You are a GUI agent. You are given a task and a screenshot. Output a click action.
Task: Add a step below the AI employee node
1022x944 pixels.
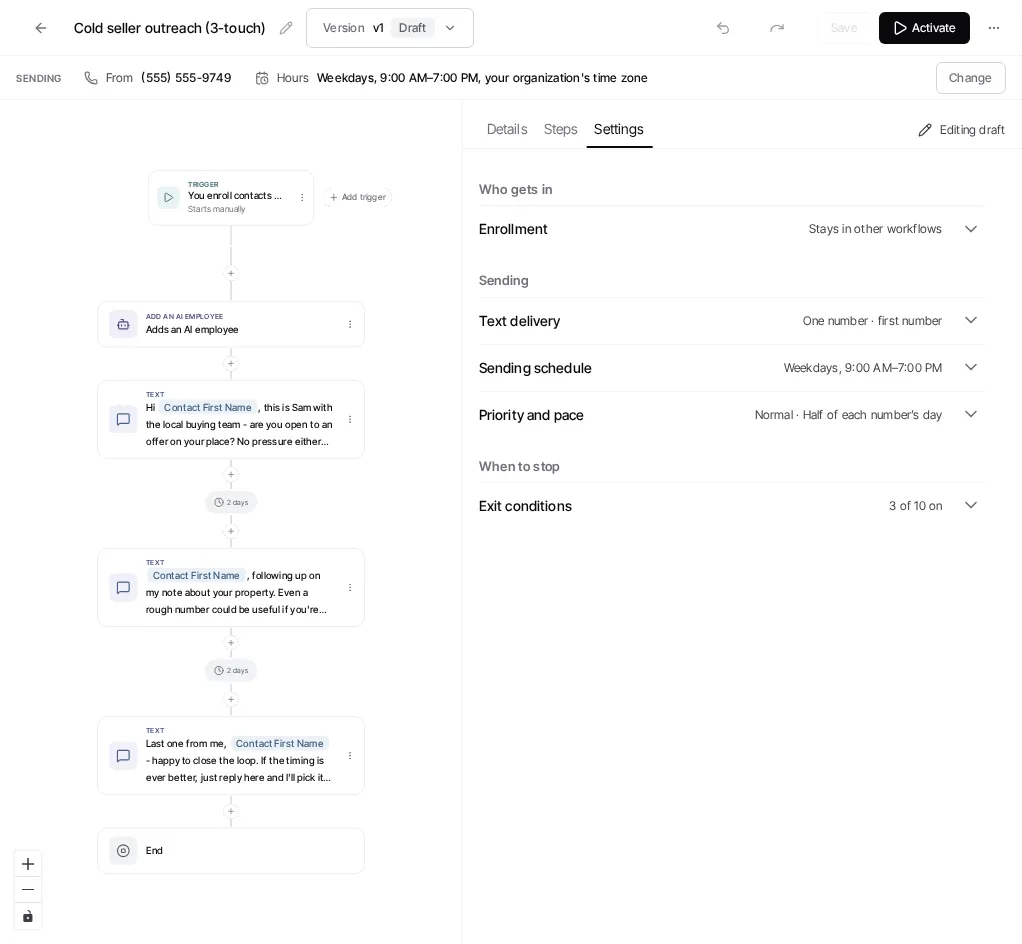231,364
